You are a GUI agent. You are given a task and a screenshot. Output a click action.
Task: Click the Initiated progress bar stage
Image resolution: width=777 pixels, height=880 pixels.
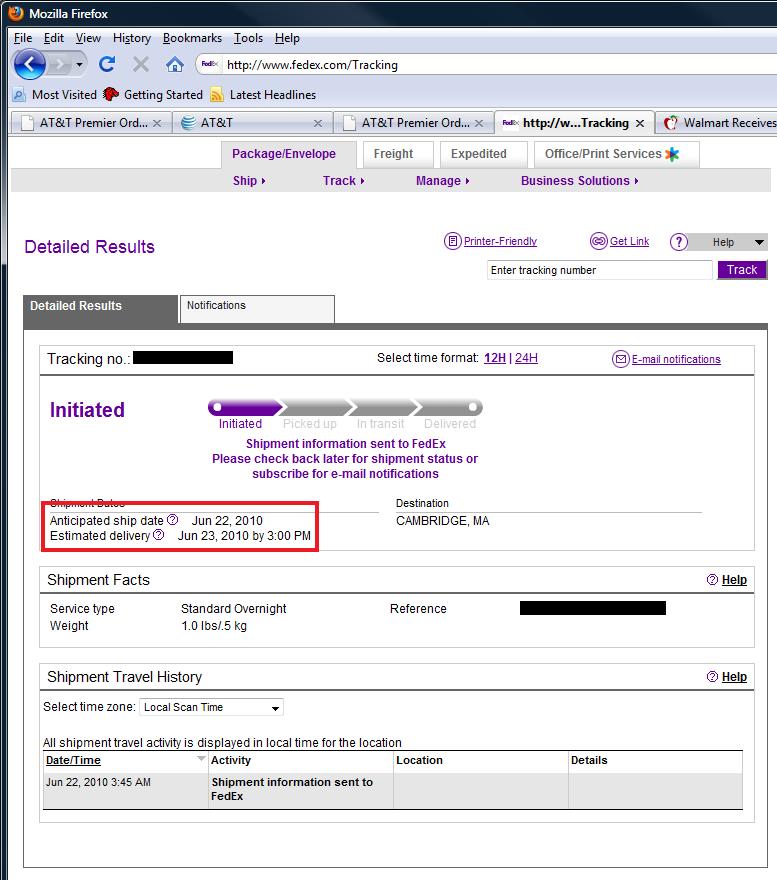[243, 407]
